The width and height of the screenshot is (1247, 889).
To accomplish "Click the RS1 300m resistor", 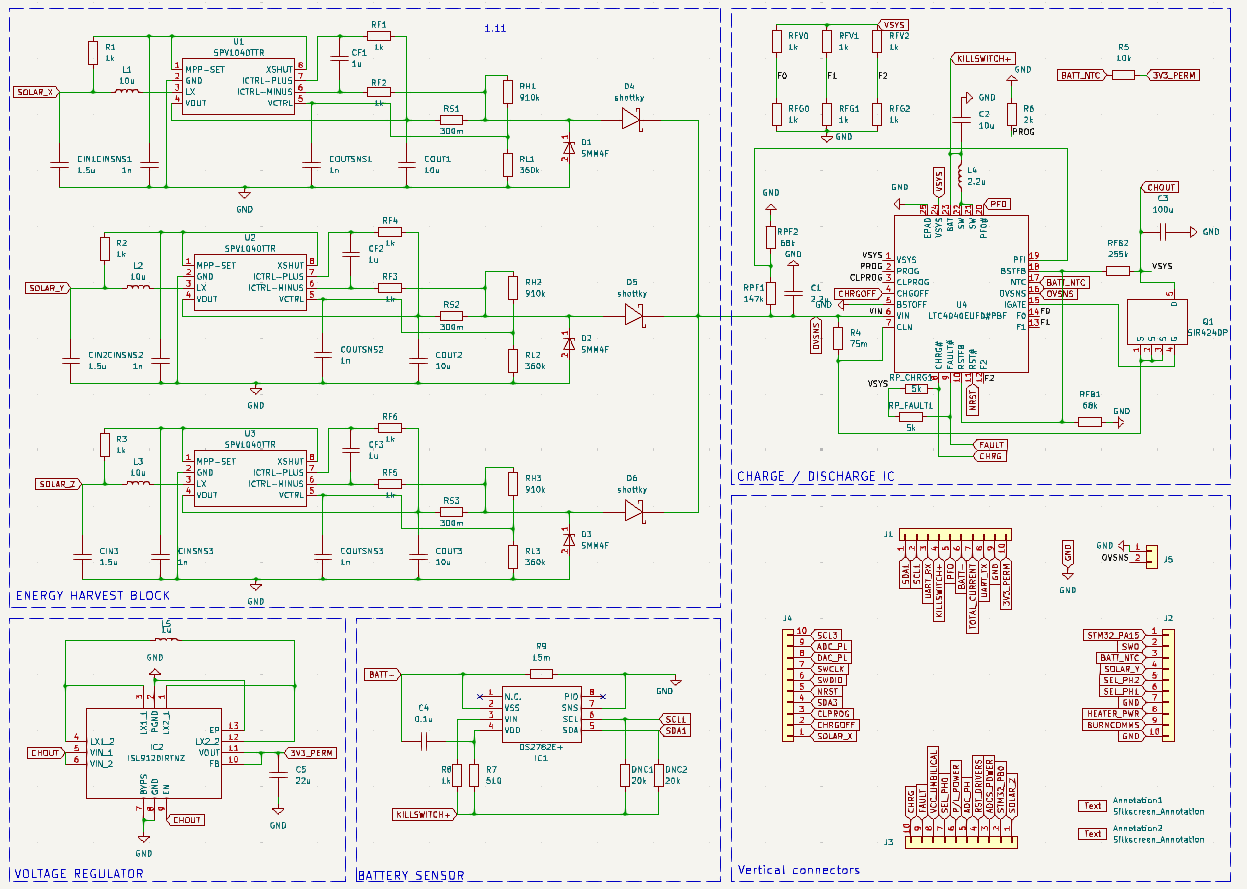I will click(452, 120).
